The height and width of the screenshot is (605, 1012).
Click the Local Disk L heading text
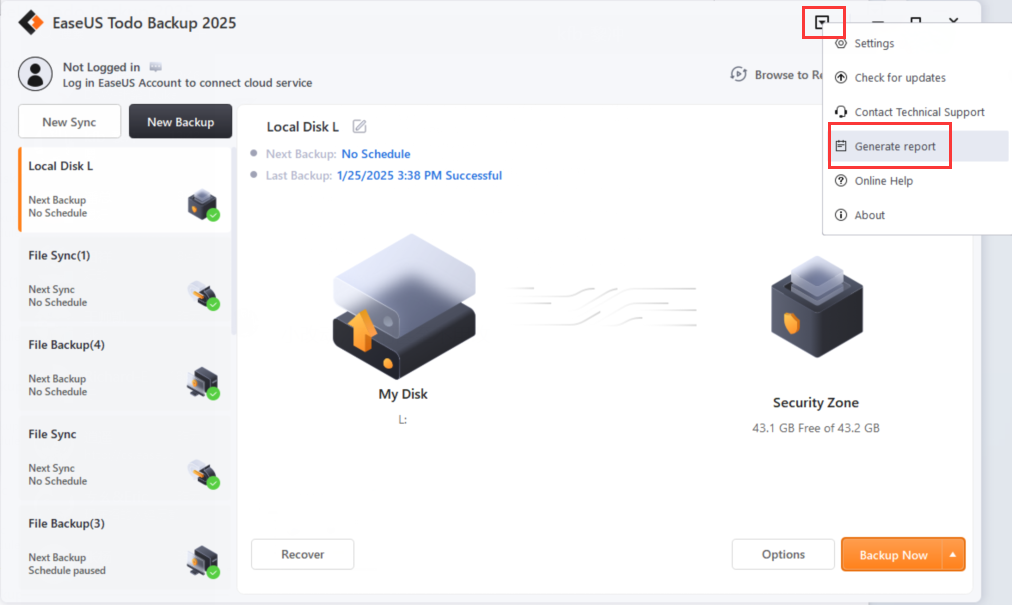pyautogui.click(x=303, y=127)
